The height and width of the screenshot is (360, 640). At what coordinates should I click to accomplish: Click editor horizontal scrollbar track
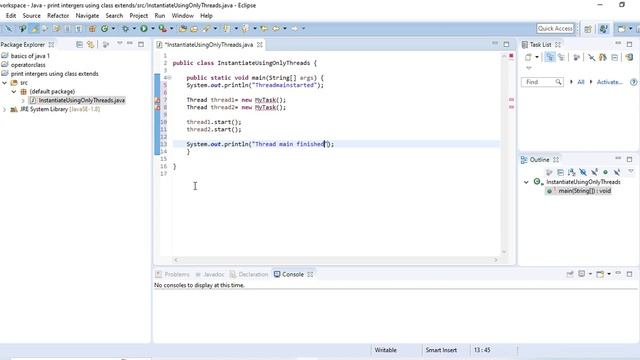(336, 260)
